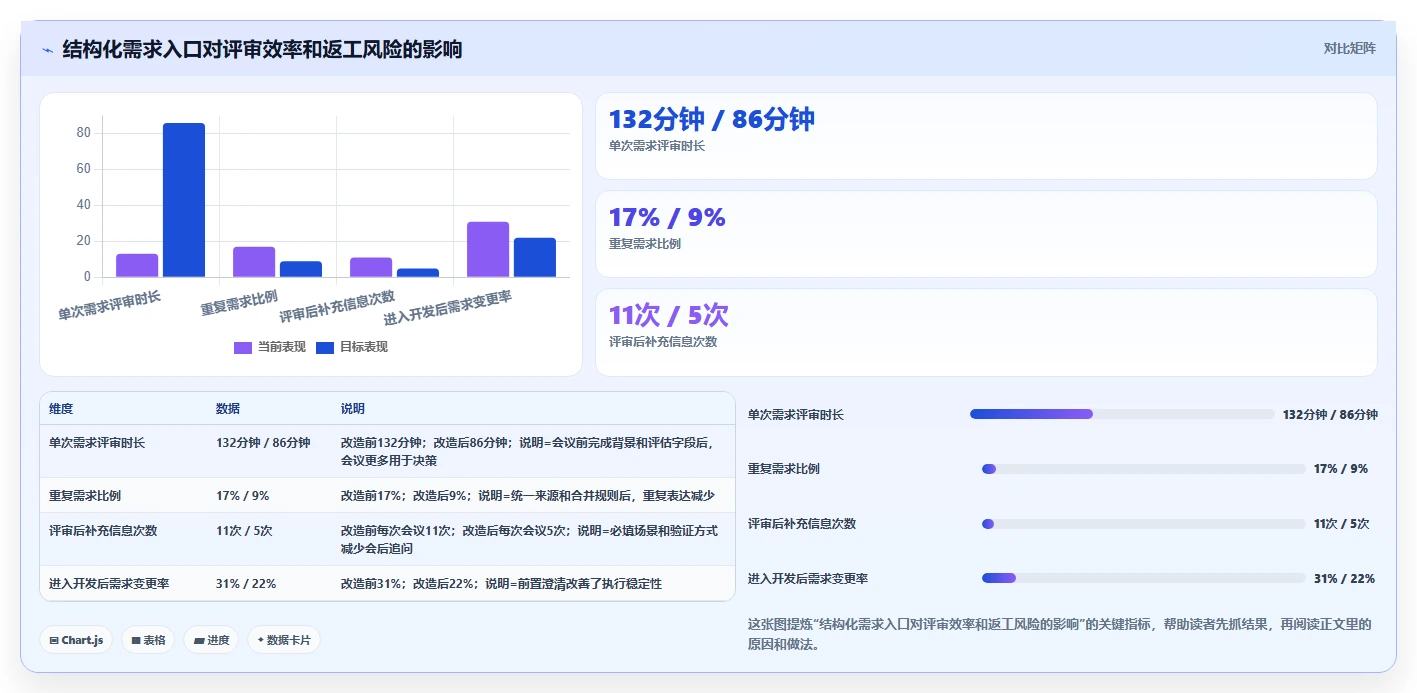Image resolution: width=1417 pixels, height=693 pixels.
Task: Open the 17% / 9% data card
Action: 986,234
